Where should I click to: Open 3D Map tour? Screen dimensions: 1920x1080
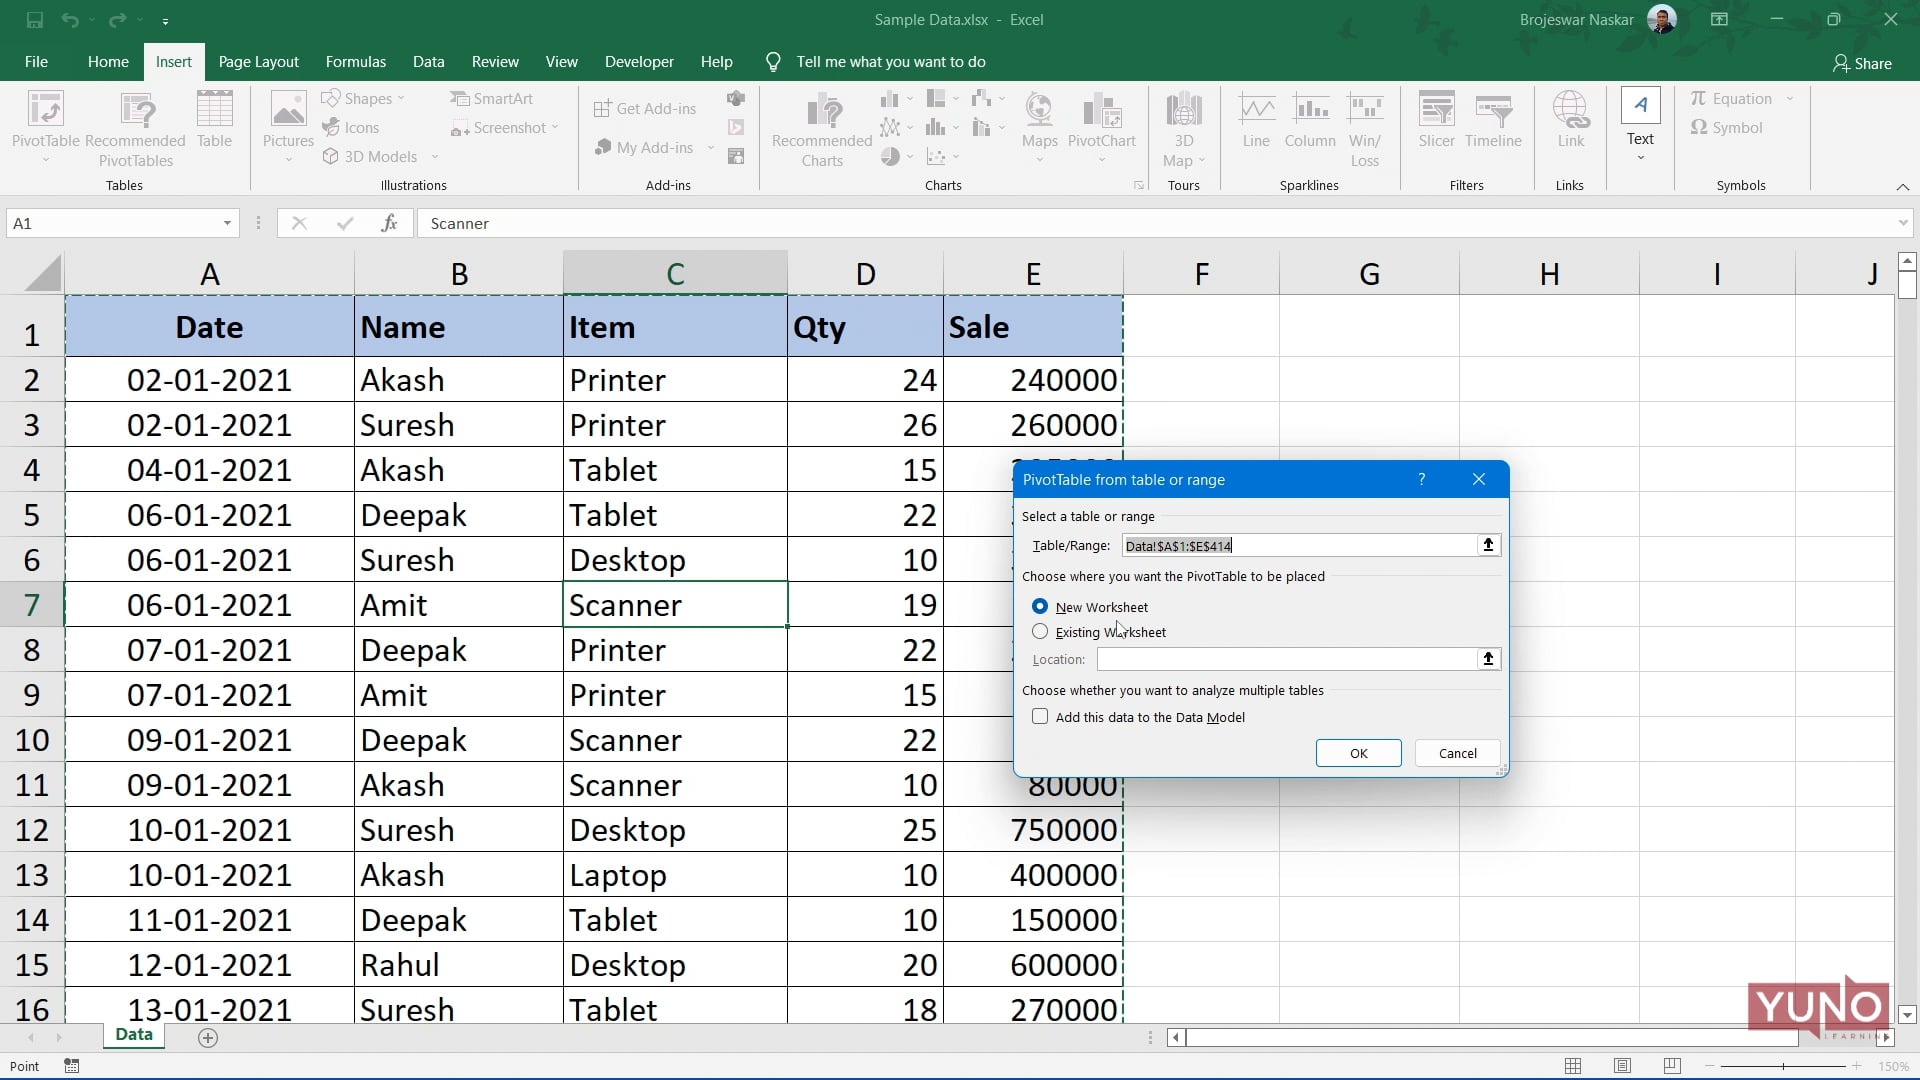pos(1184,129)
